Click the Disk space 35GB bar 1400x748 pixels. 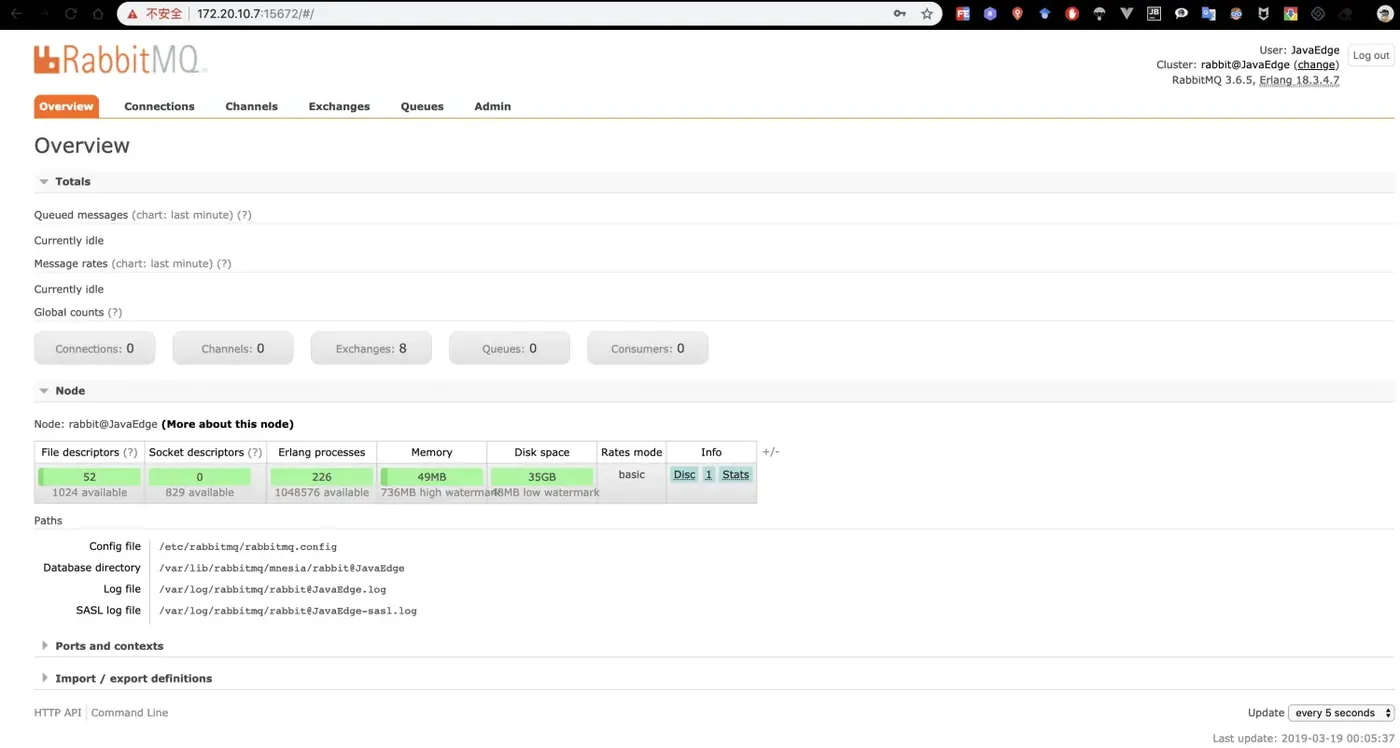[x=541, y=477]
